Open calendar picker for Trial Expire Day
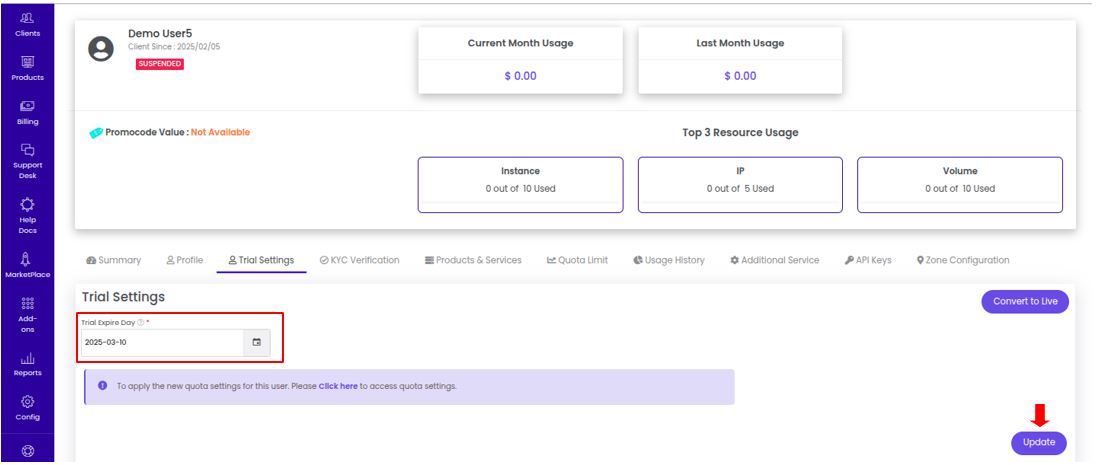Screen dimensions: 1098x465 (256, 342)
